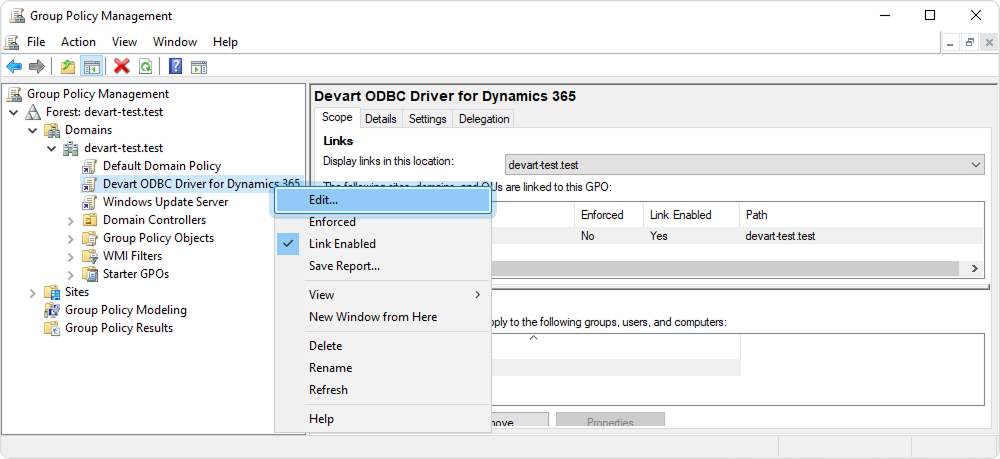The height and width of the screenshot is (459, 1000).
Task: Click the Up one level folder icon
Action: coord(68,66)
